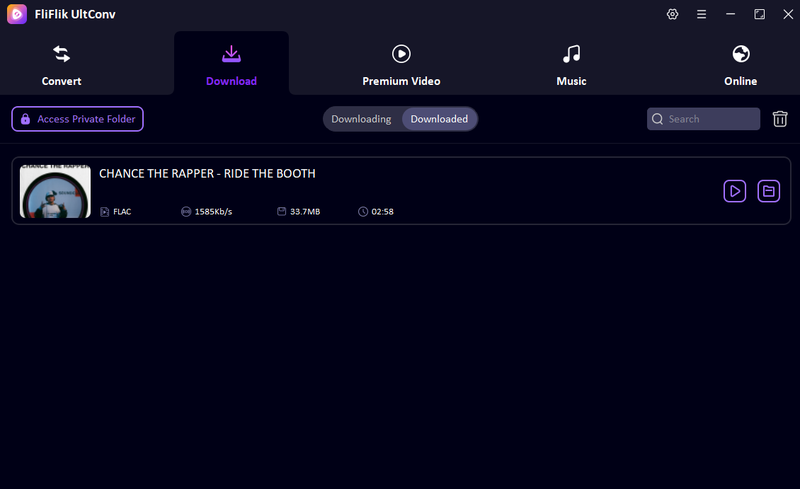This screenshot has width=800, height=489.
Task: Delete downloads with the trash icon
Action: click(780, 119)
